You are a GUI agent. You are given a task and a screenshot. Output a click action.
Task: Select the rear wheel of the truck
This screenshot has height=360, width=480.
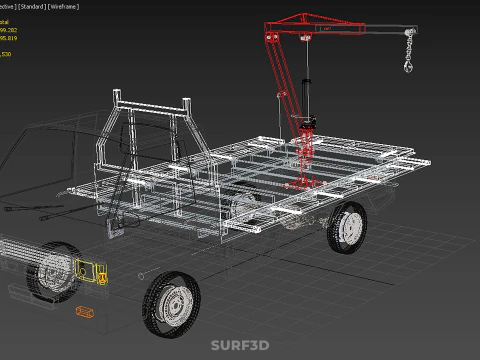tap(347, 228)
